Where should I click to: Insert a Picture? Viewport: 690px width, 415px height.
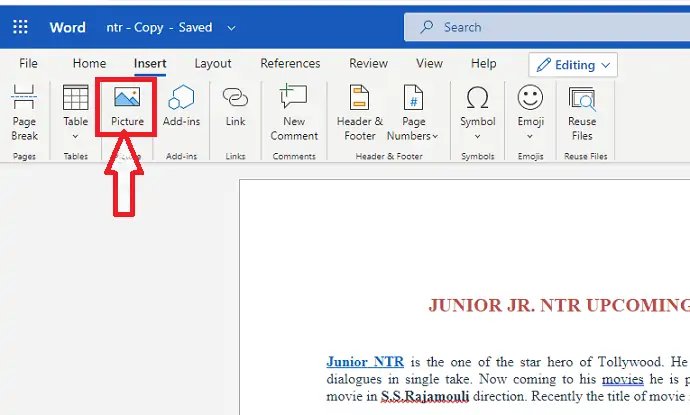(127, 107)
